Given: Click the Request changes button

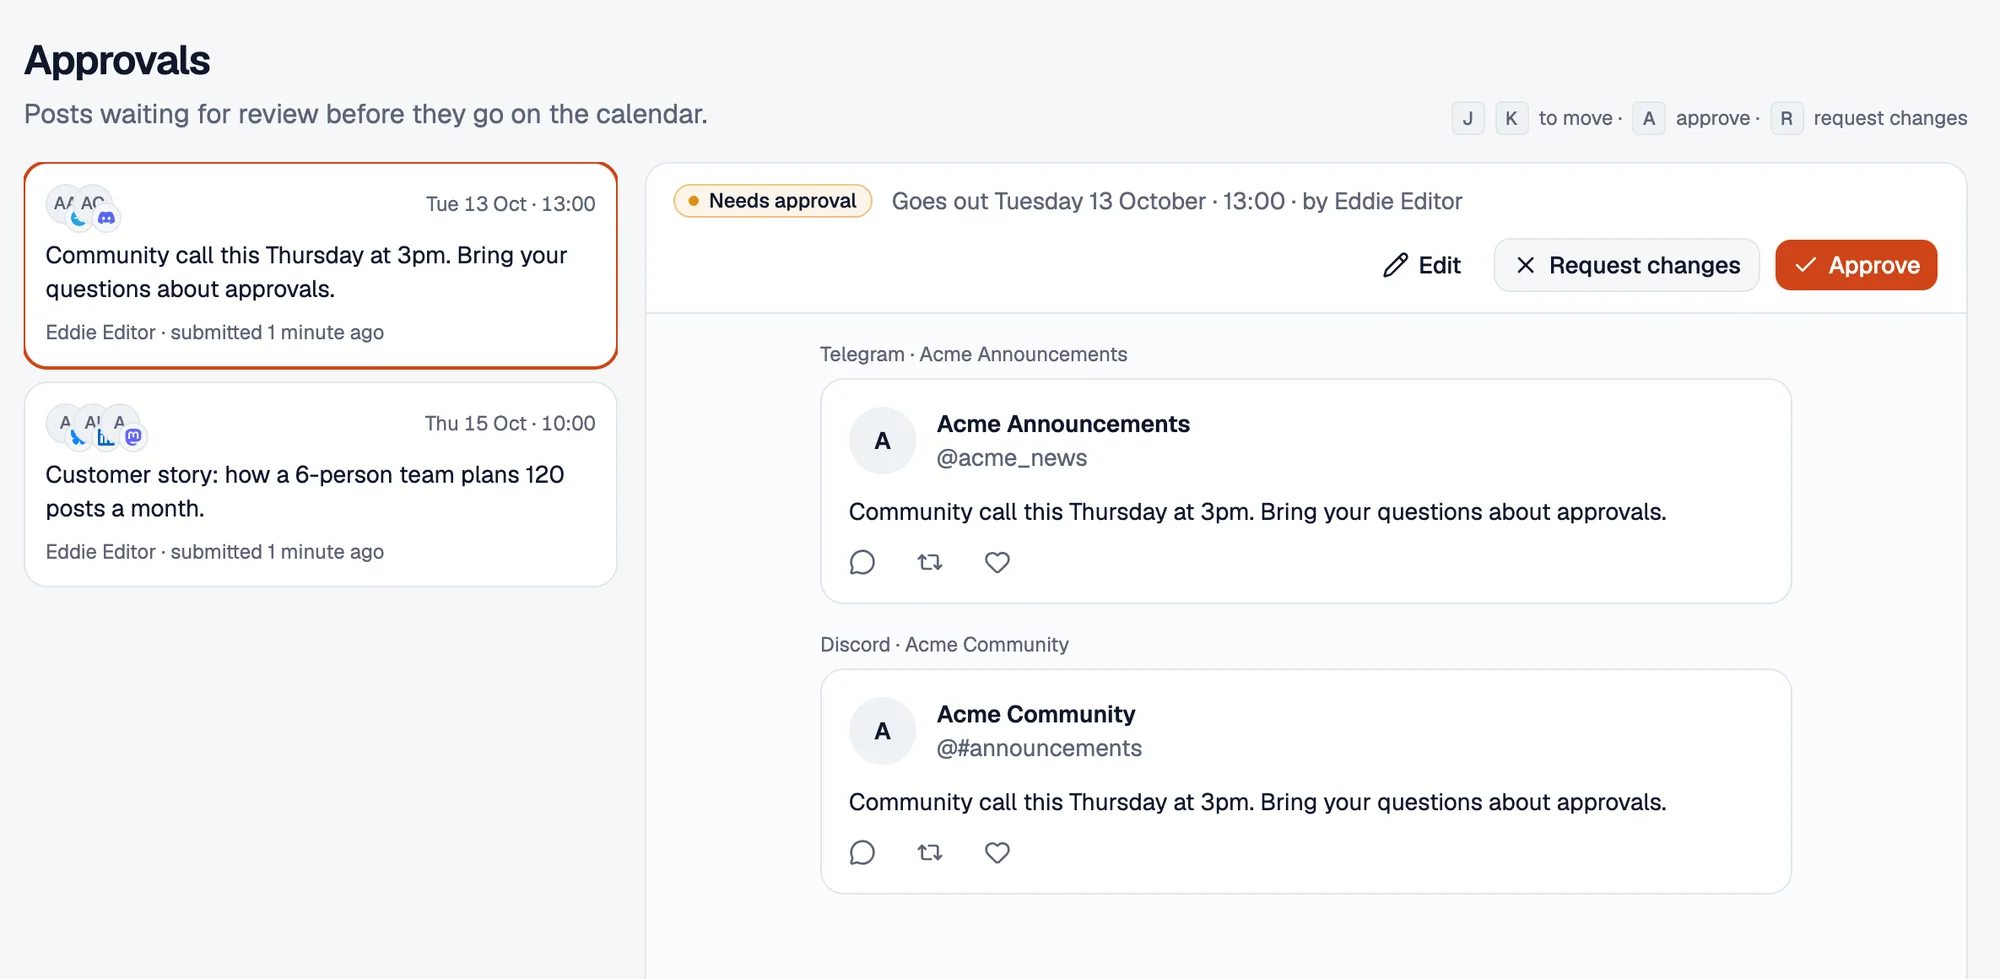Looking at the screenshot, I should (x=1627, y=265).
